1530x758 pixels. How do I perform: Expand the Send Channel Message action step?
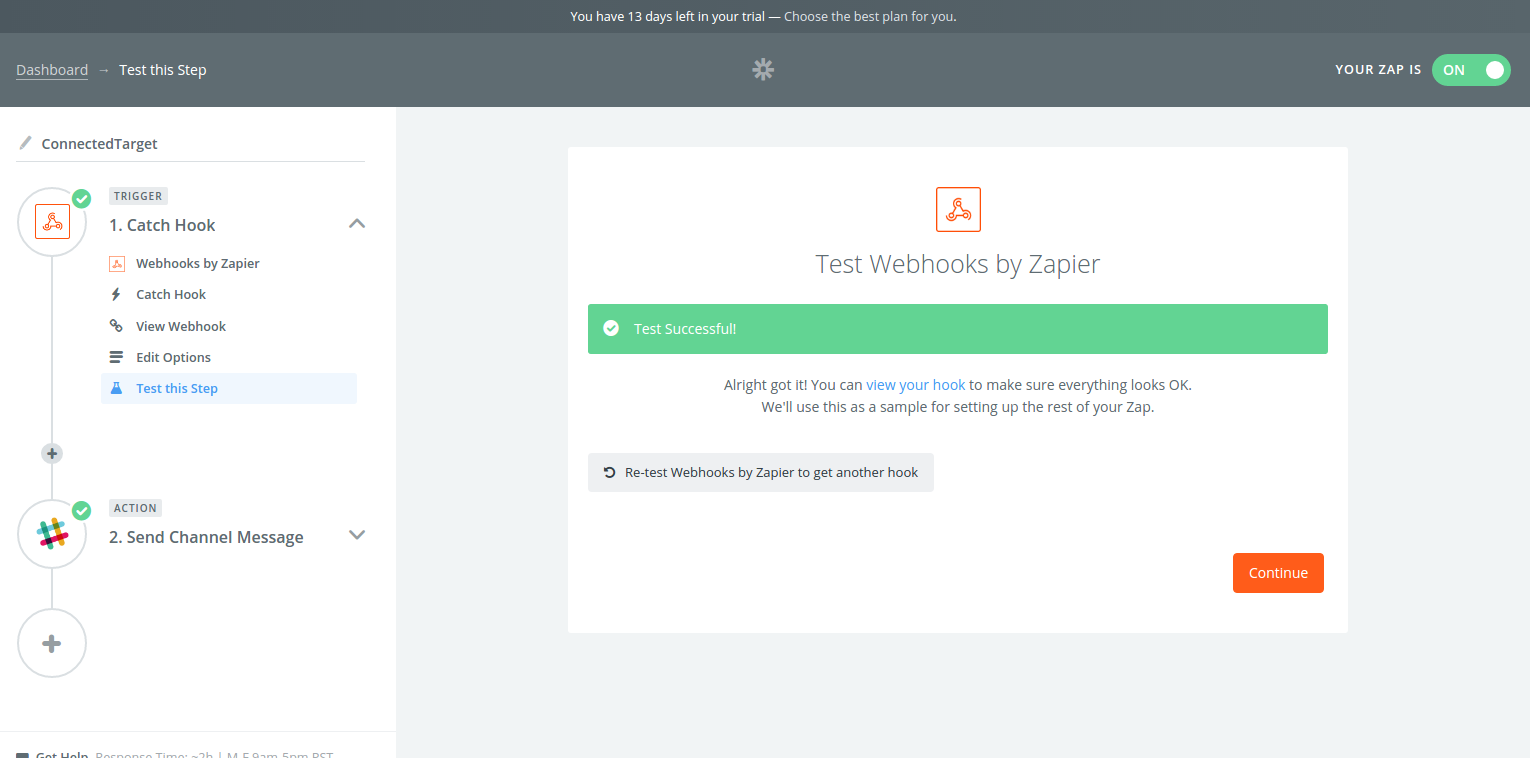[357, 535]
